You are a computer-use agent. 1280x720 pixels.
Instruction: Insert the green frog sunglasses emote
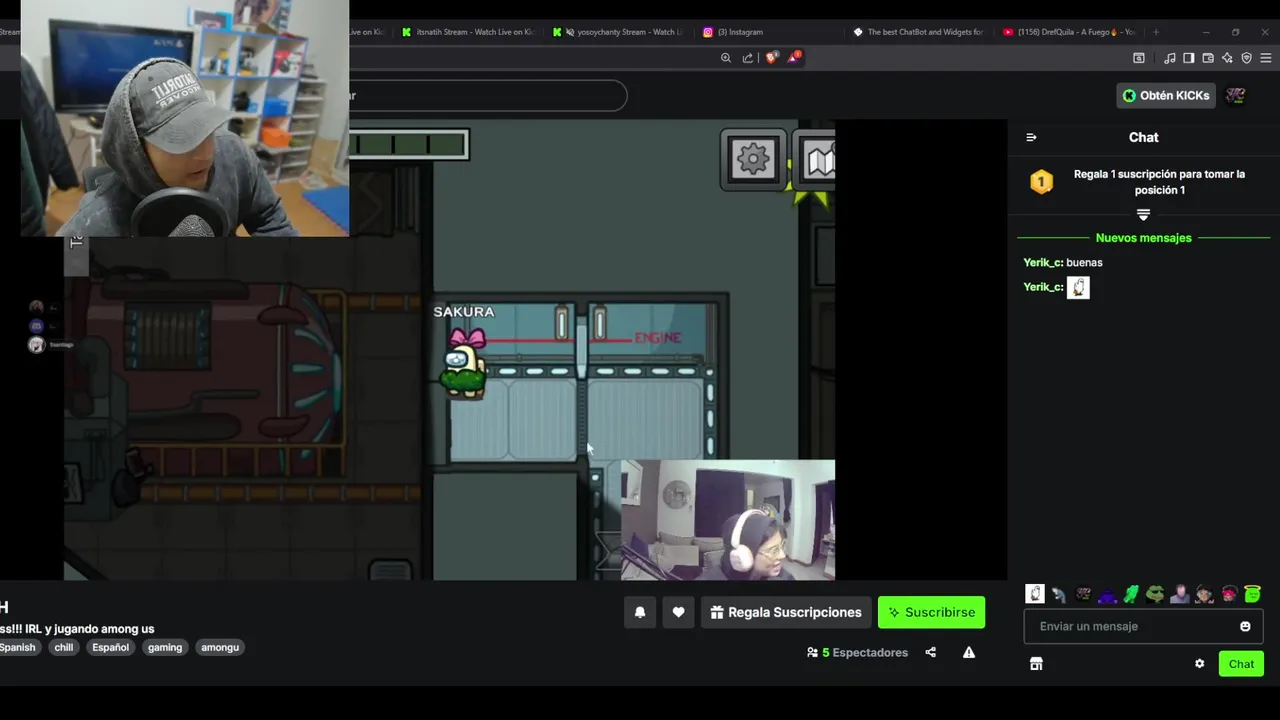(x=1155, y=594)
